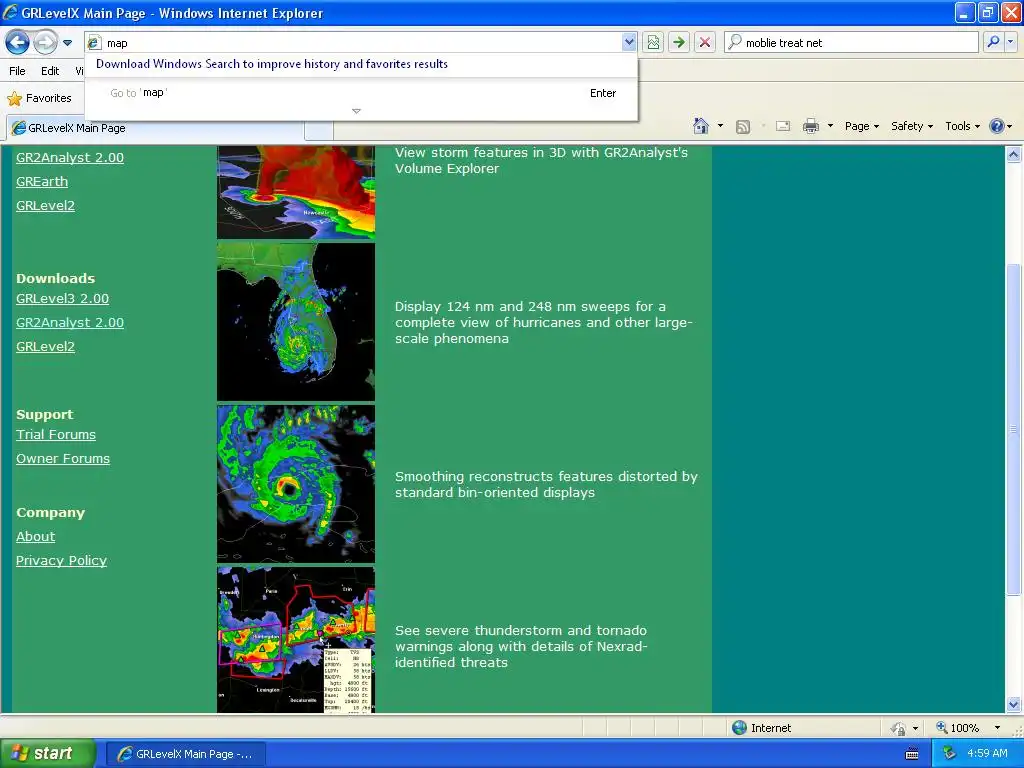This screenshot has height=768, width=1024.
Task: Click the Compatibility View icon
Action: pos(653,42)
